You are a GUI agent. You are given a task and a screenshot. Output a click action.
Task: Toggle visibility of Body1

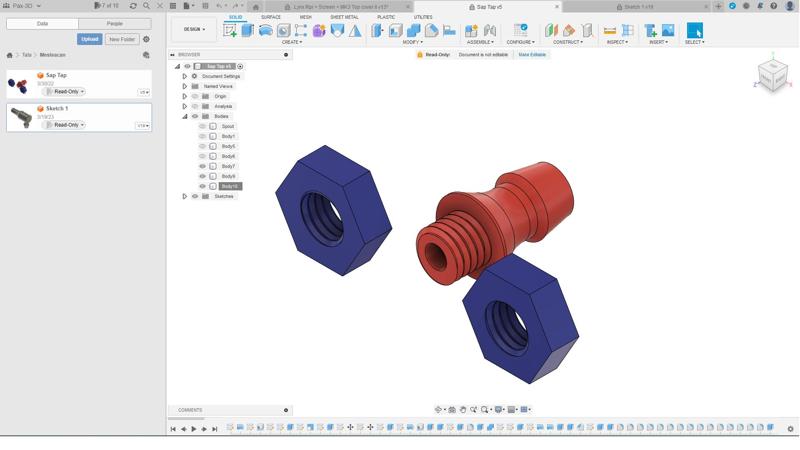202,136
